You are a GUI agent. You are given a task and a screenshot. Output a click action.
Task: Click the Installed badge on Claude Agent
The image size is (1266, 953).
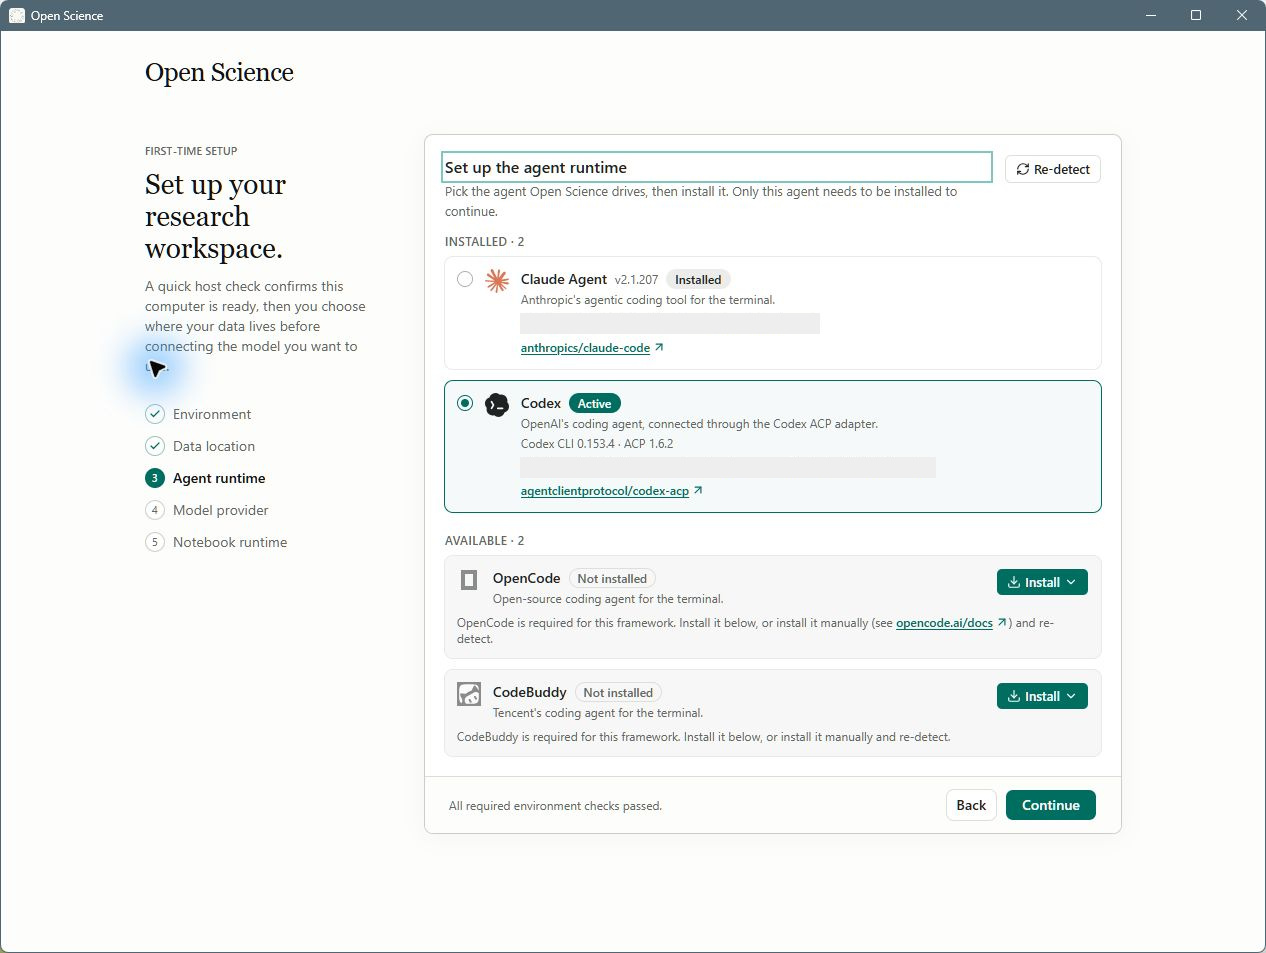click(698, 280)
